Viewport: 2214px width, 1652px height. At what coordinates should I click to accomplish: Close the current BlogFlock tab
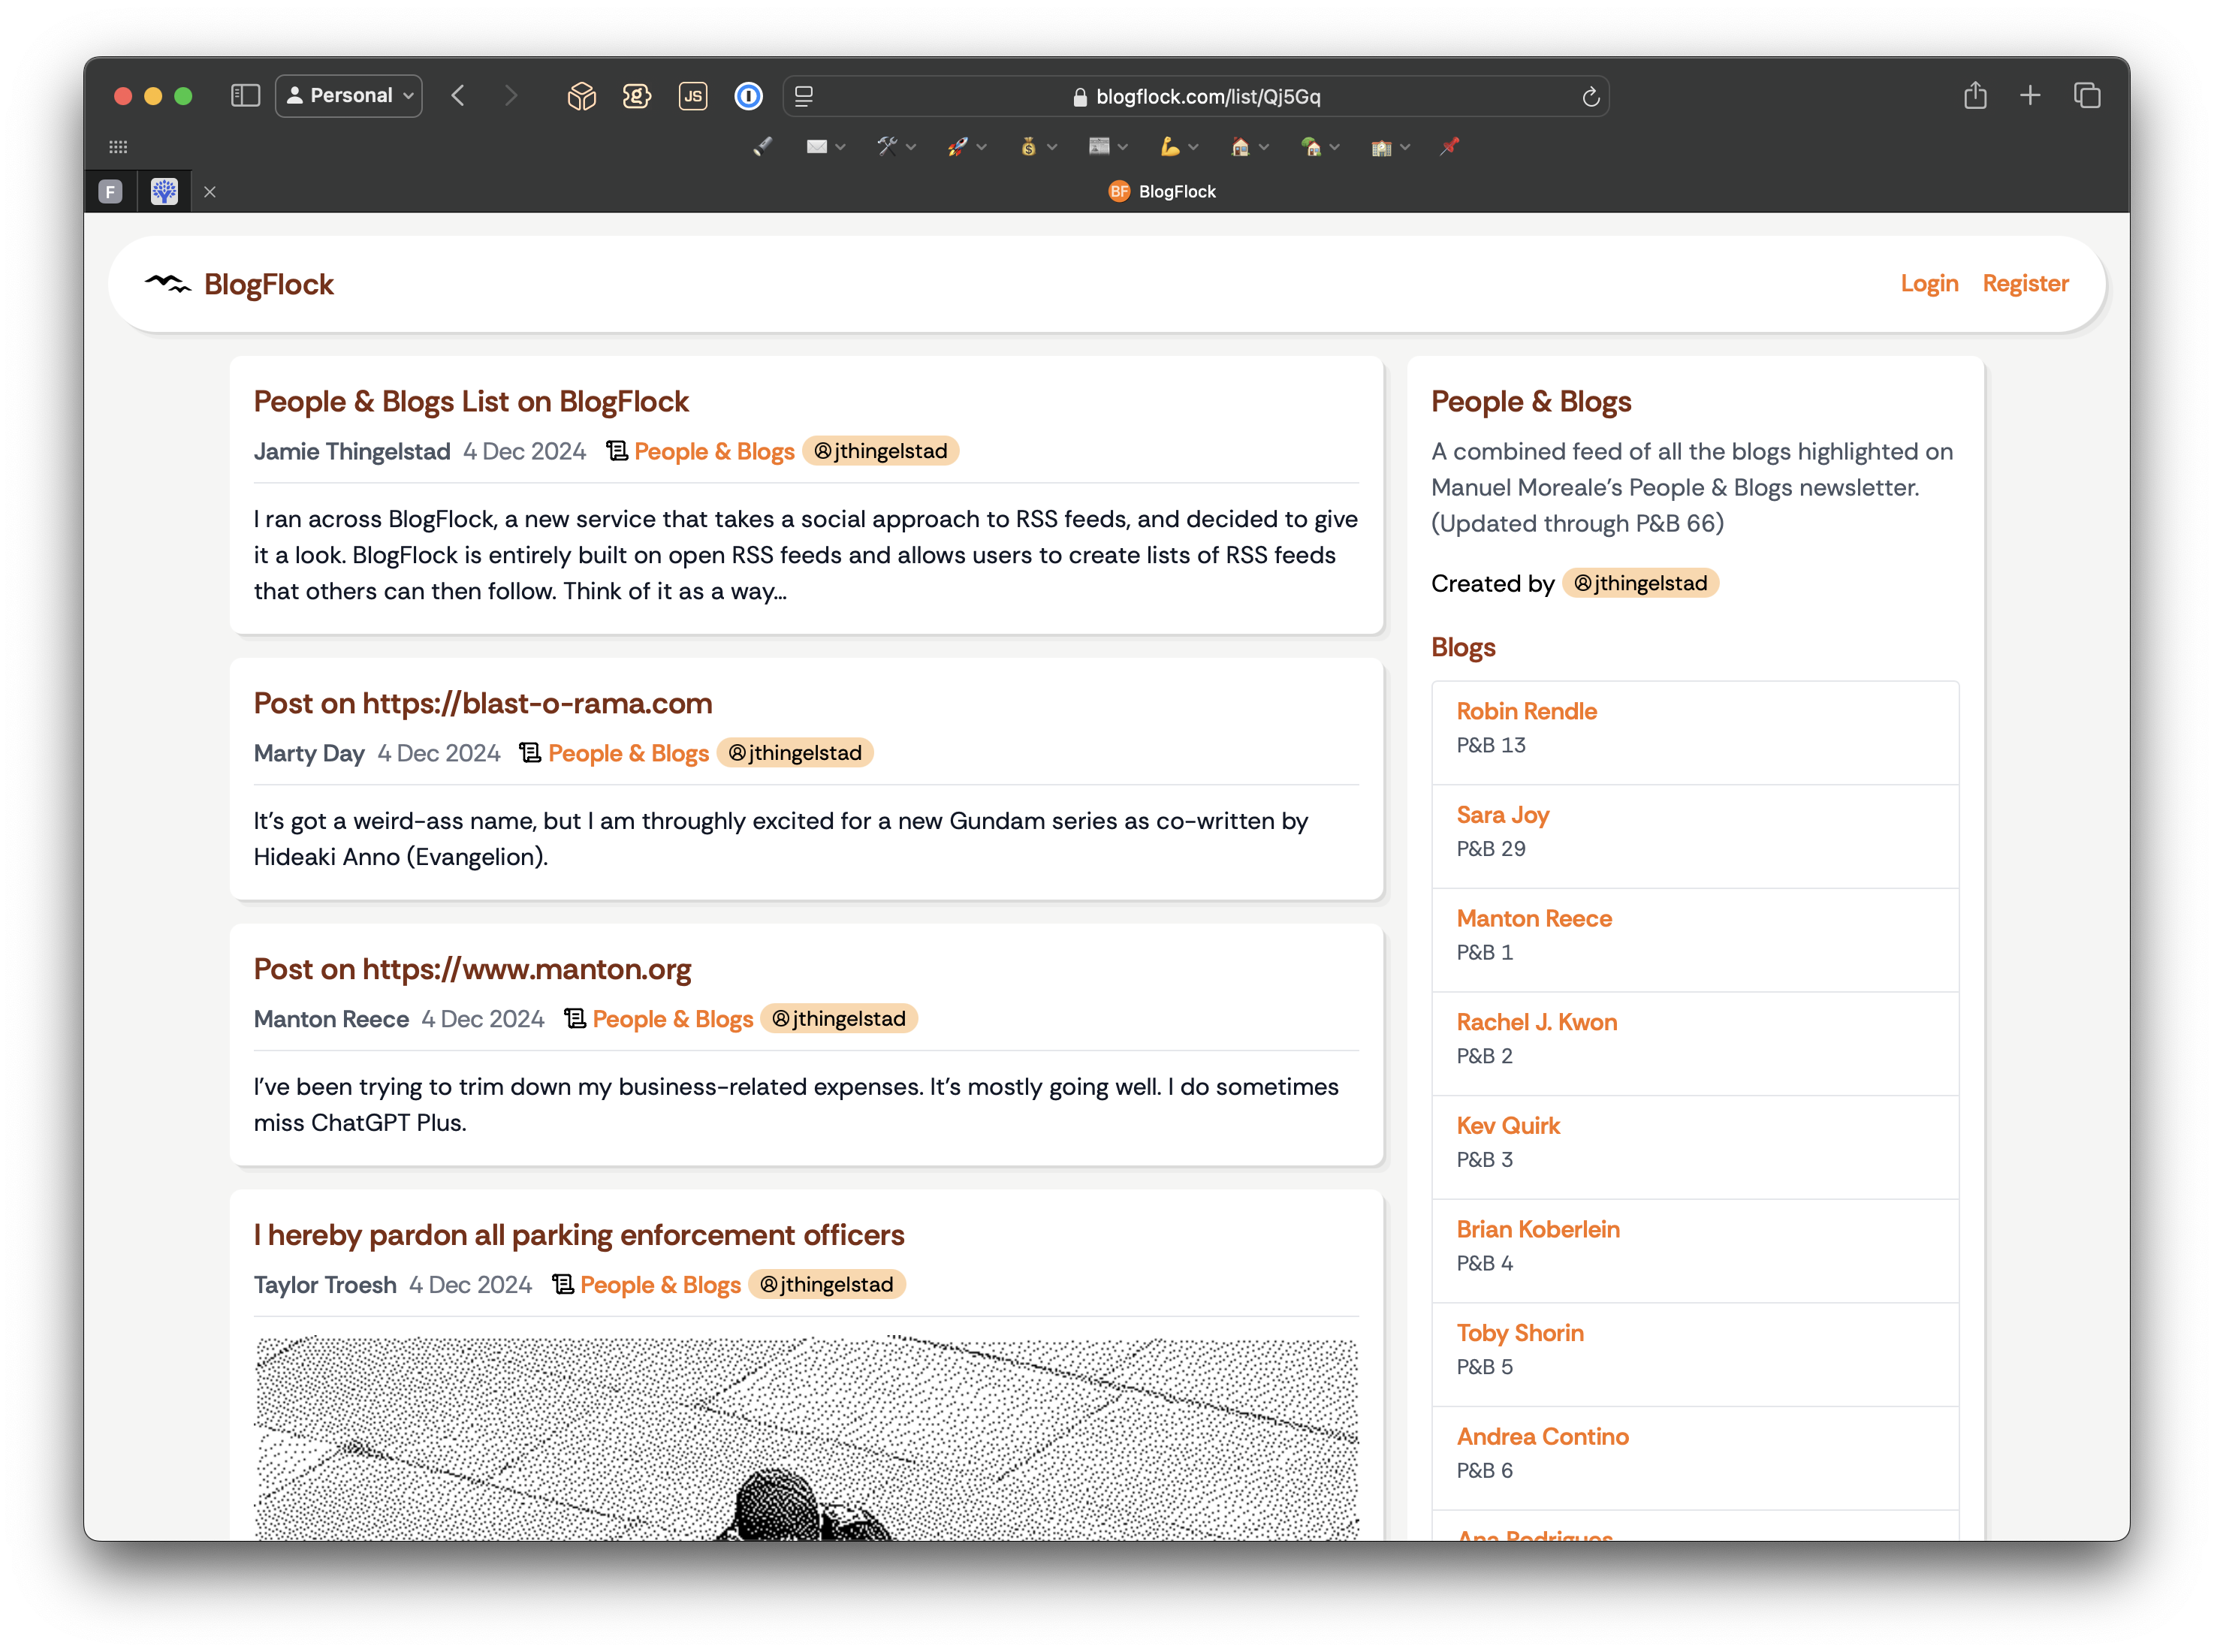209,192
